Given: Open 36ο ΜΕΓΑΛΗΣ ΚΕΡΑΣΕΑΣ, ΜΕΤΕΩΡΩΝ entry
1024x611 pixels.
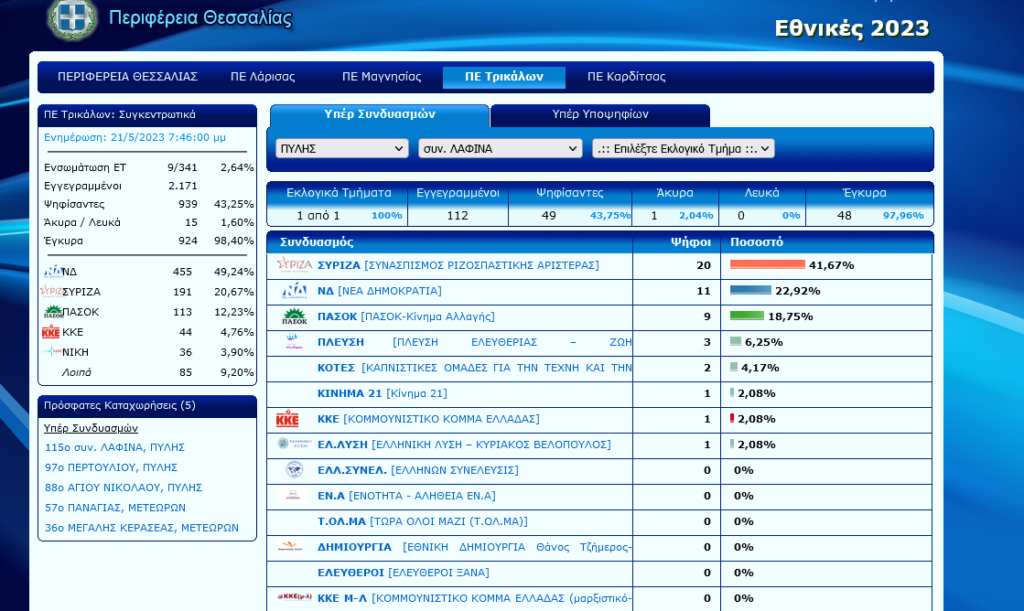Looking at the screenshot, I should tap(142, 528).
